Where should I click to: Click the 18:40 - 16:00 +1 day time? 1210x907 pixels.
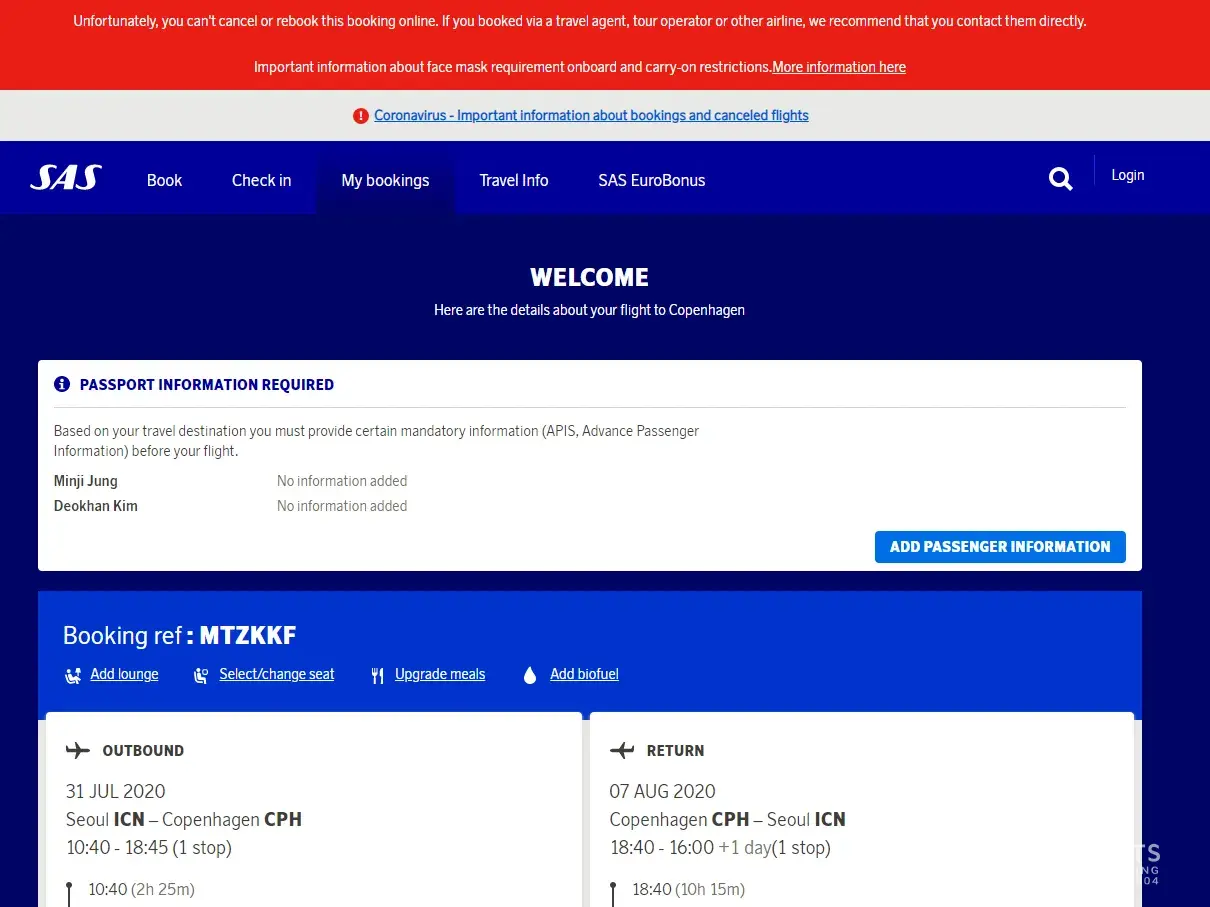720,848
